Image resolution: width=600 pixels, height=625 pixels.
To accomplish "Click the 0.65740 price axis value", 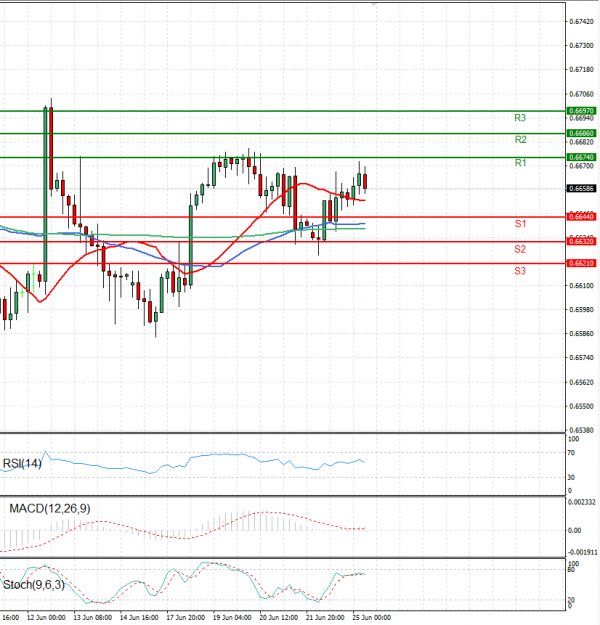I will click(582, 358).
